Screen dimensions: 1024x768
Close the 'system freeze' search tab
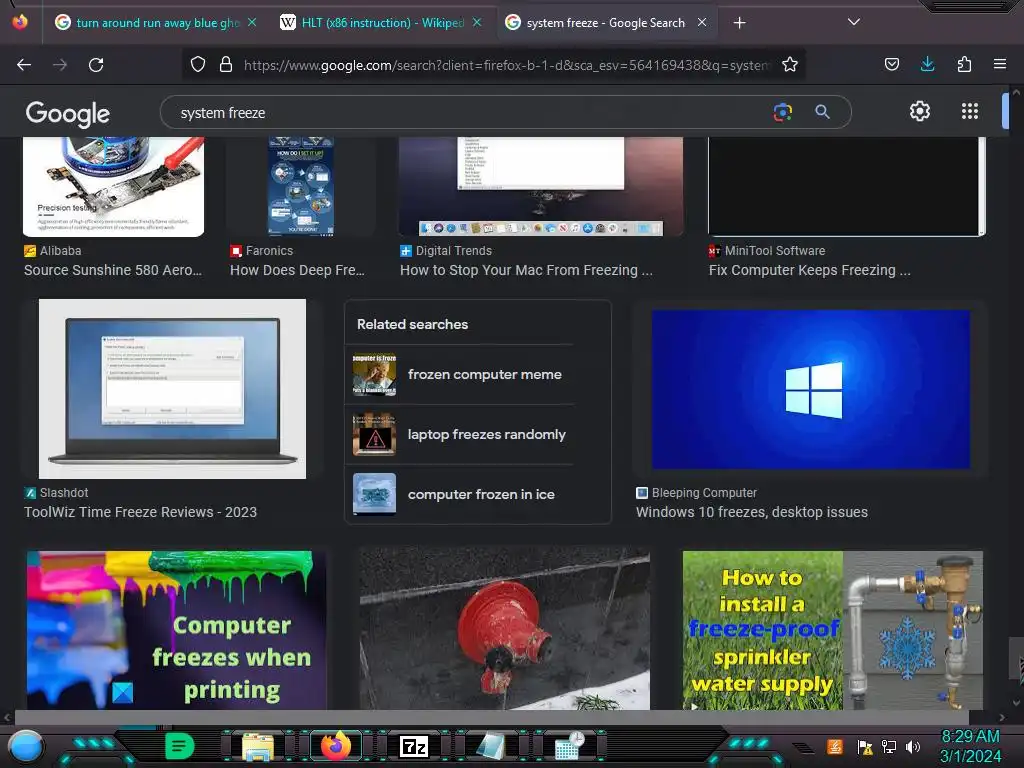coord(702,23)
